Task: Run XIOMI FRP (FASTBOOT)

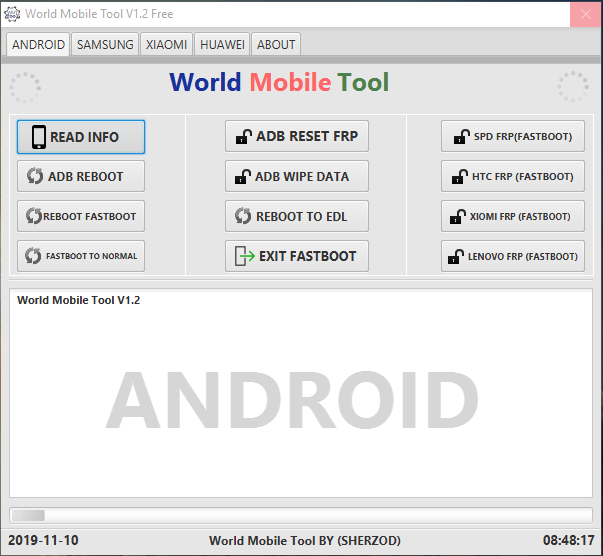Action: pos(513,216)
